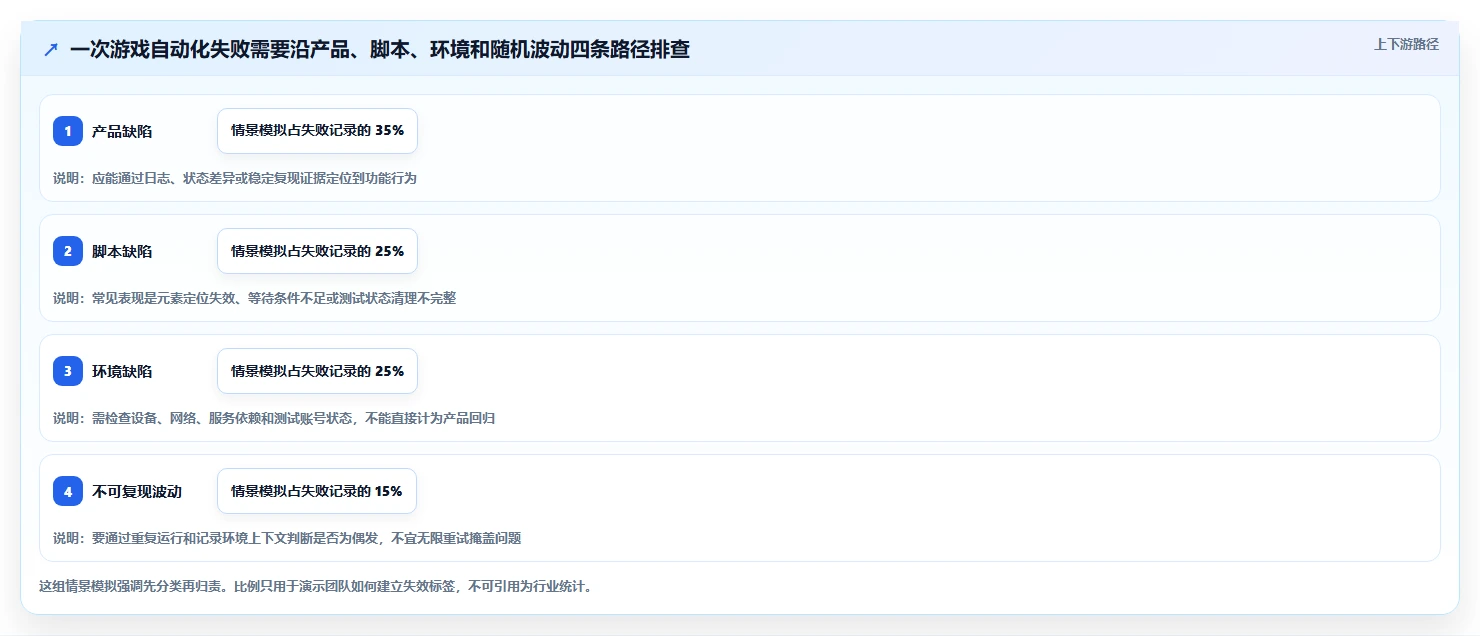Click the header title about 四条路径排查
This screenshot has height=636, width=1480.
pos(380,49)
